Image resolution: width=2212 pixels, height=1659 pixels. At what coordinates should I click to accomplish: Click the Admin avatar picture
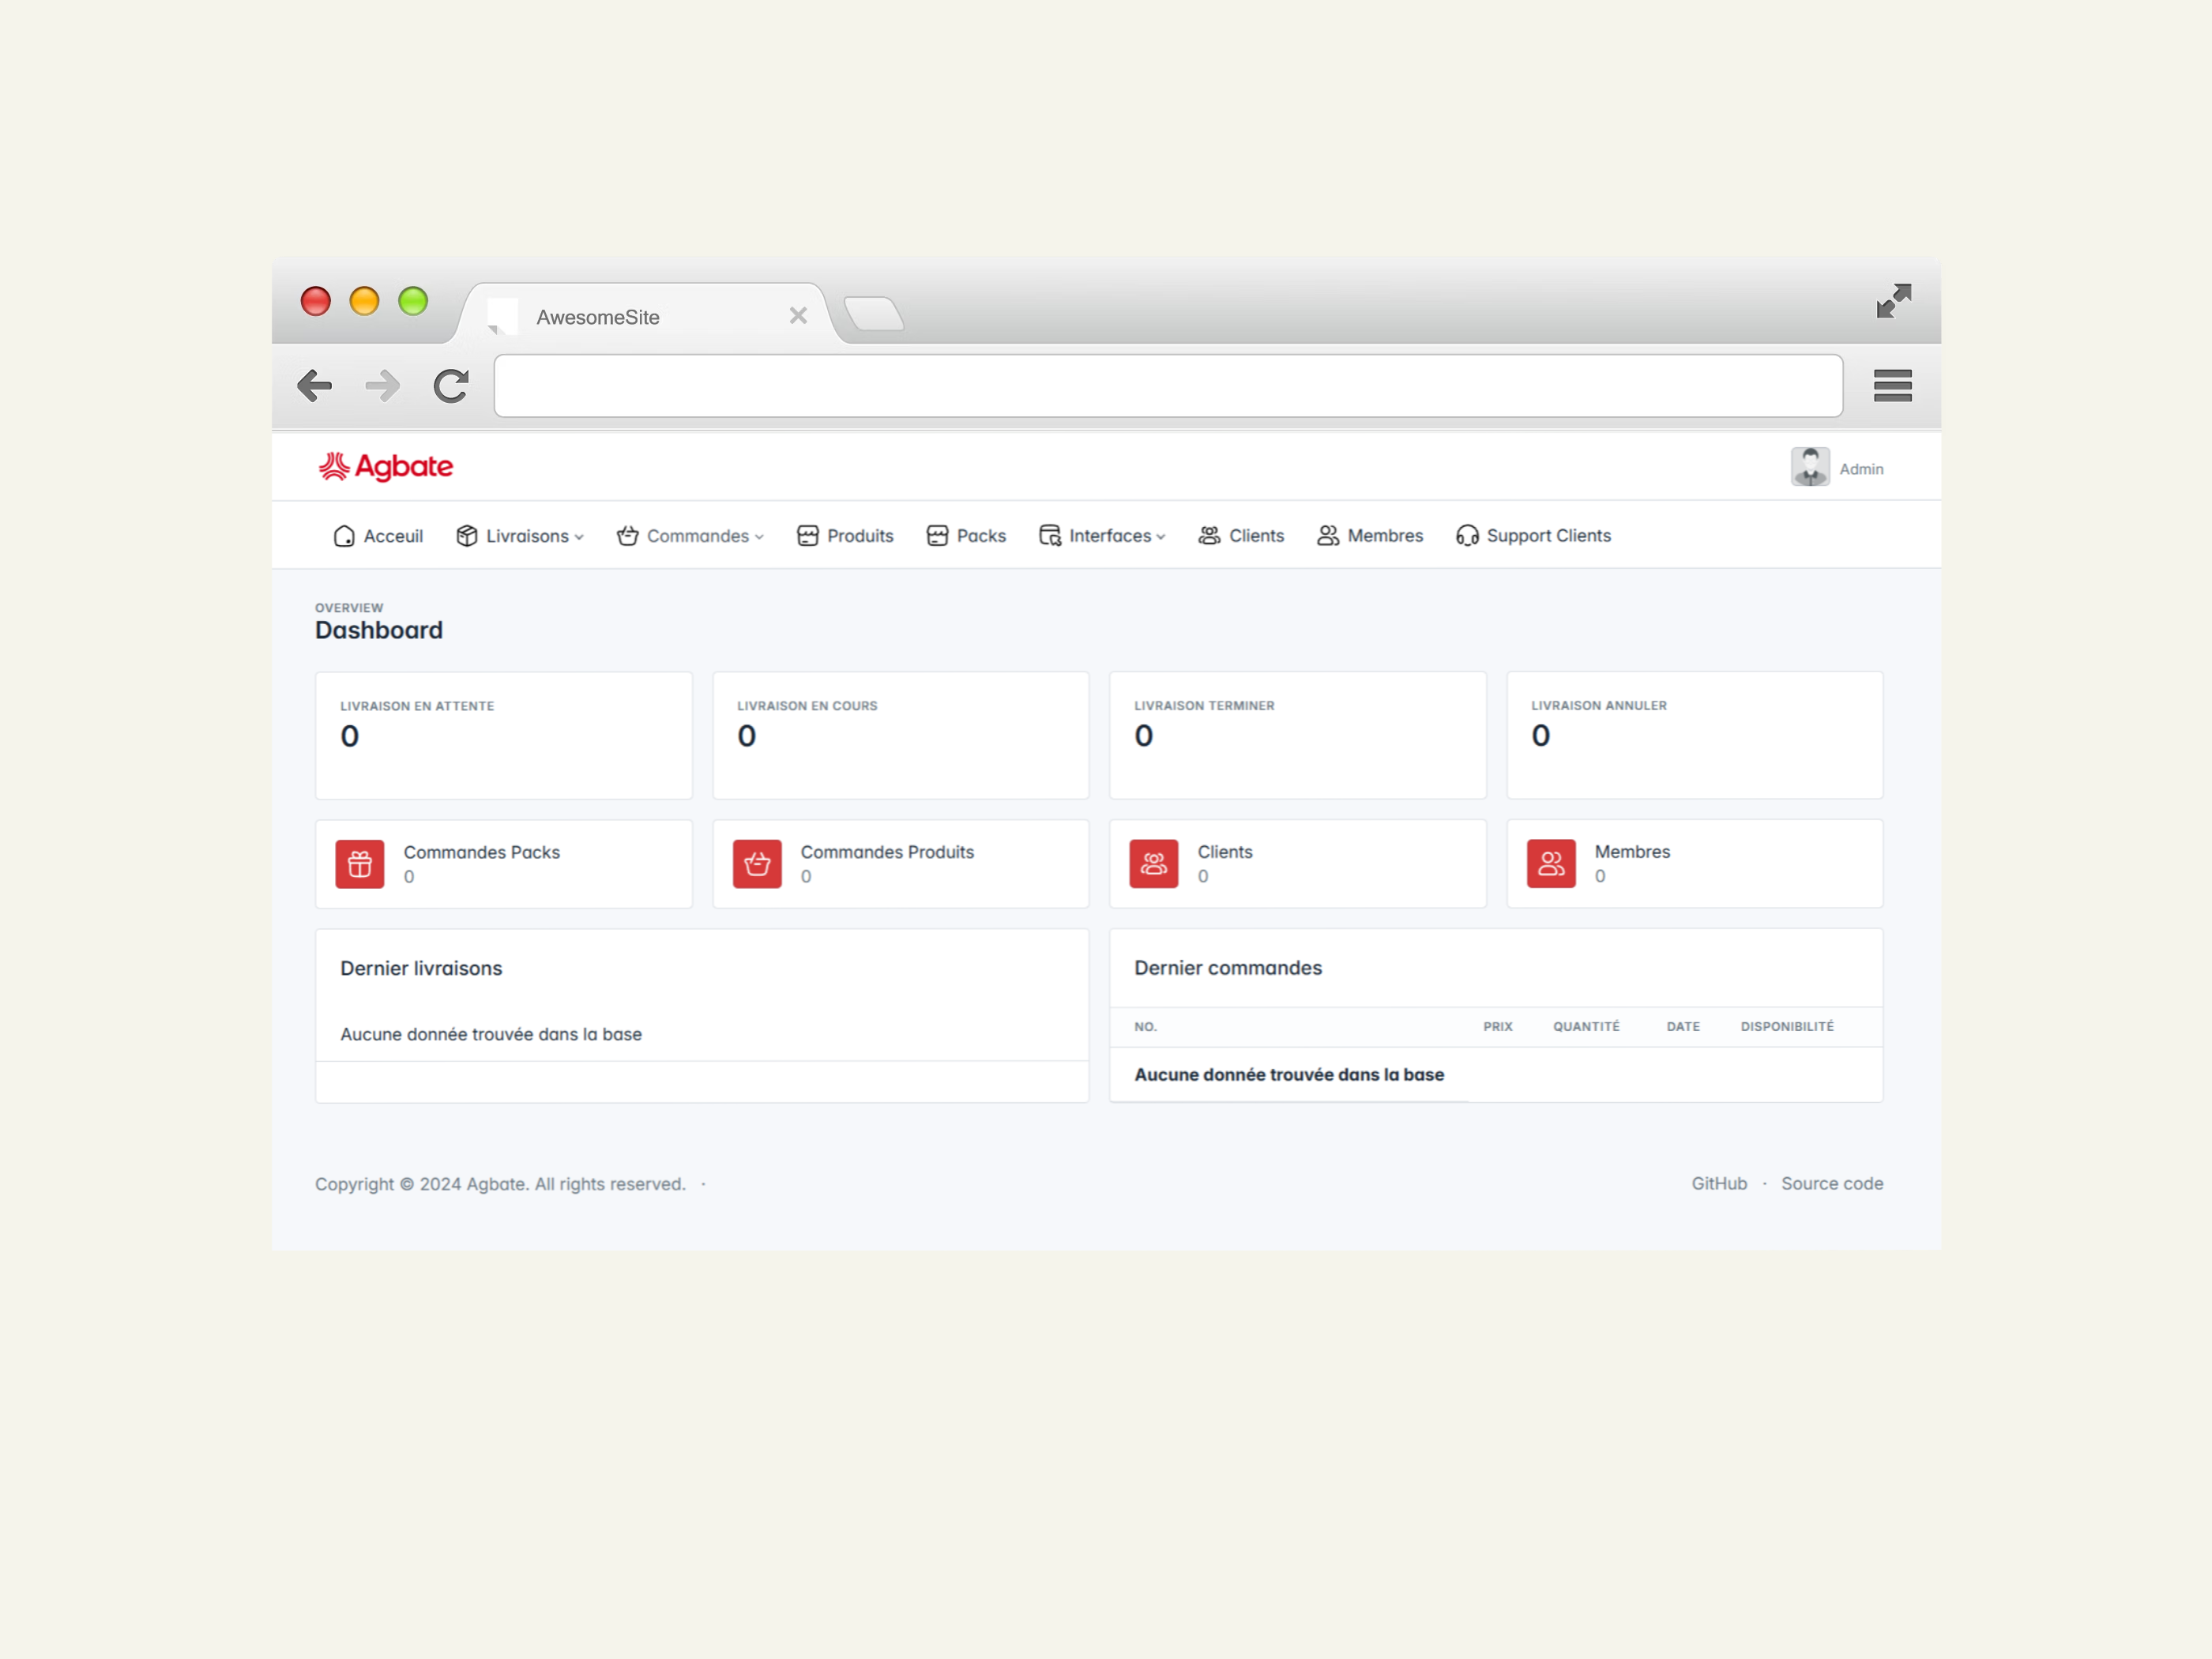(x=1809, y=467)
